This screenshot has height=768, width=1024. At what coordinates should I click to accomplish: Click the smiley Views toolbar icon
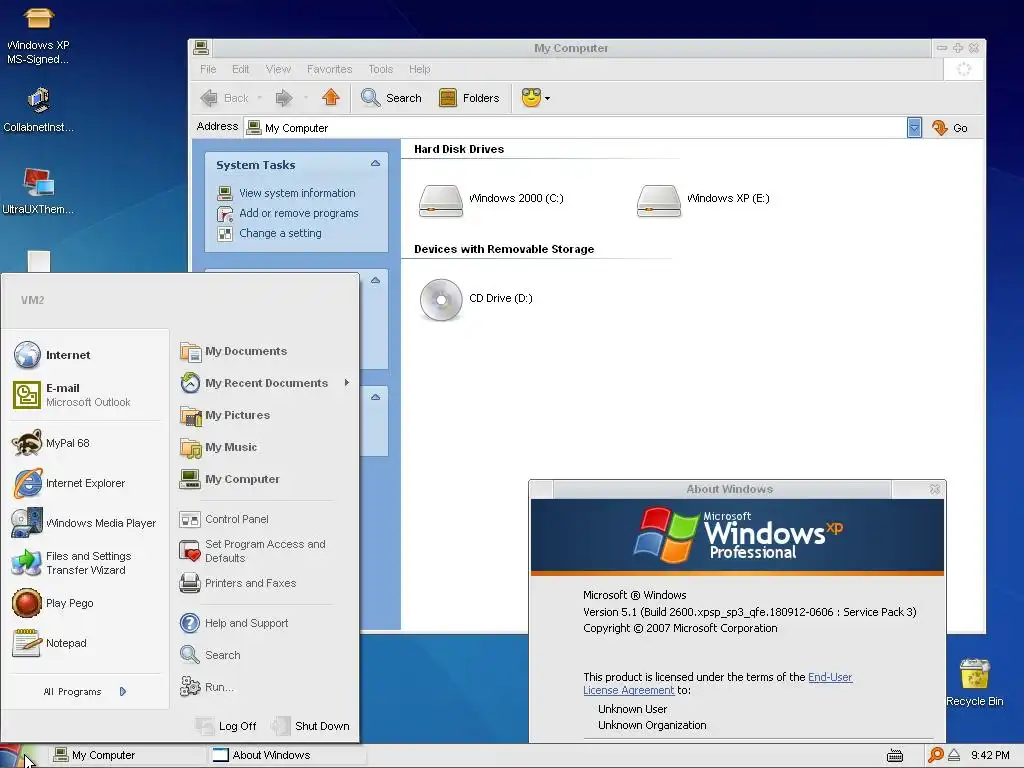tap(531, 97)
